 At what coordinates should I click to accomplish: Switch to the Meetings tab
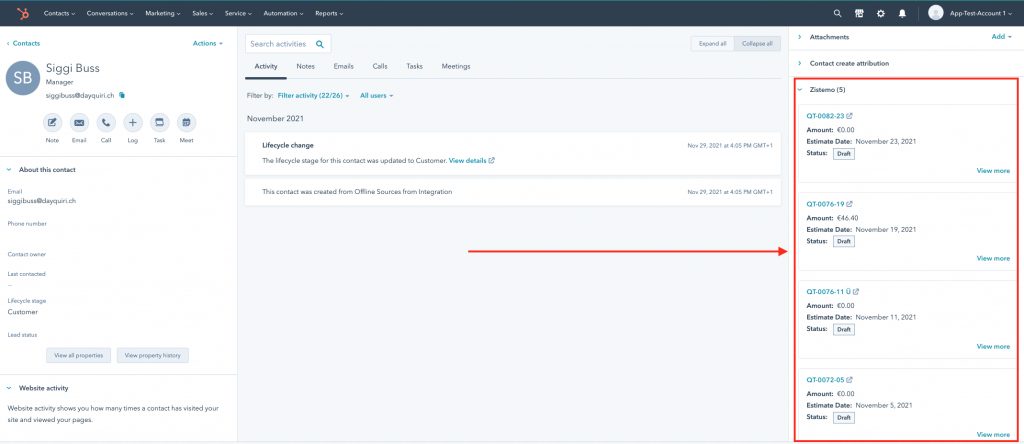[x=456, y=67]
